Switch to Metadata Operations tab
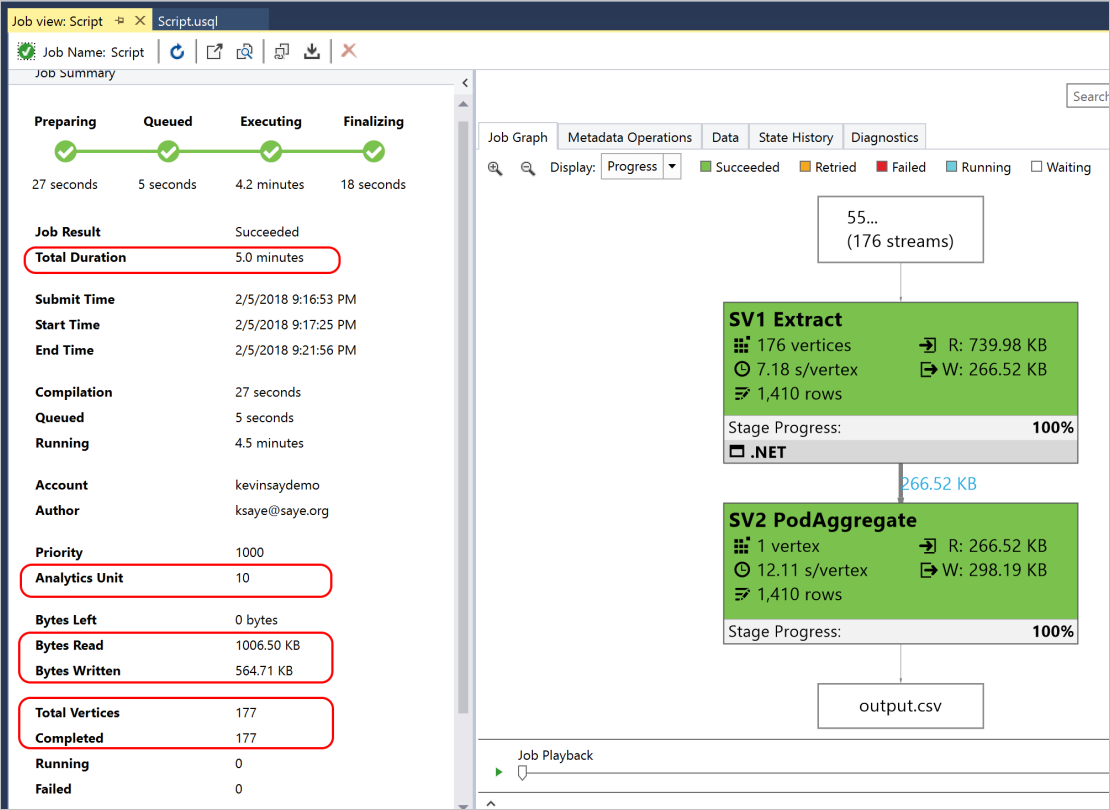Viewport: 1110px width, 810px height. (629, 137)
